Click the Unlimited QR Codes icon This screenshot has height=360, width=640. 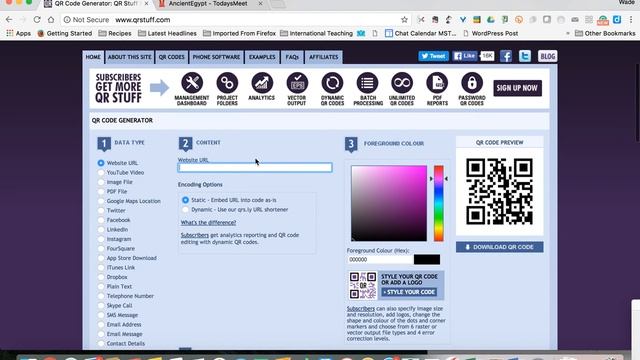402,83
